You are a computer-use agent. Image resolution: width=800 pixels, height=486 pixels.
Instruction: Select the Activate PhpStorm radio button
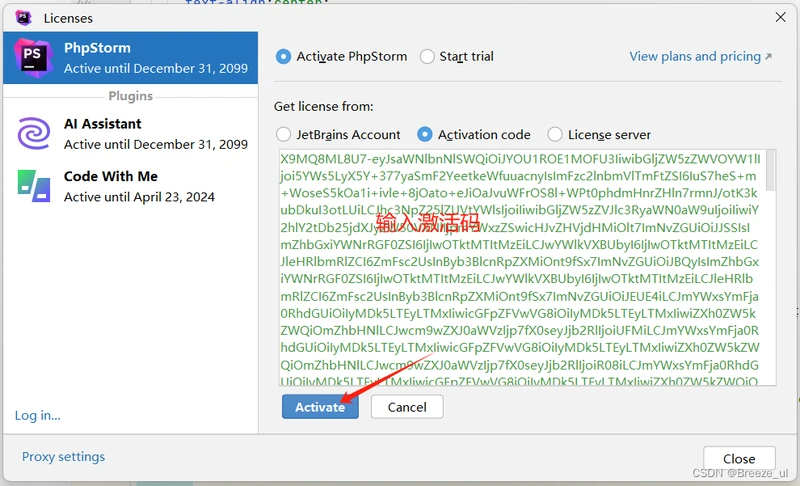pos(283,56)
